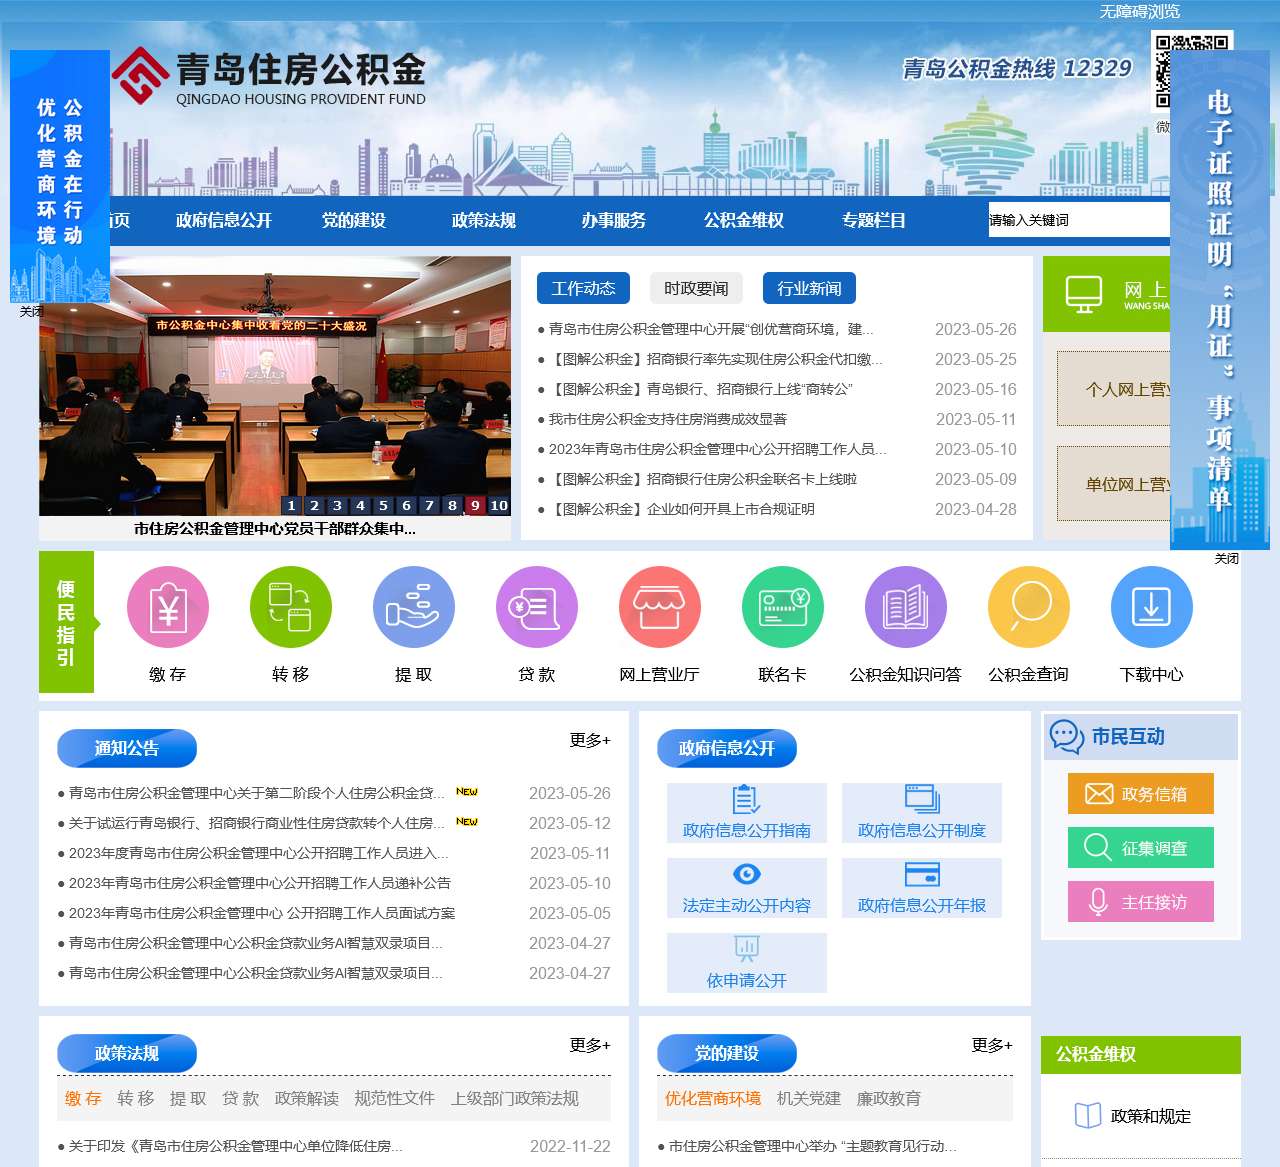Open the 下载中心 download icon
Image resolution: width=1280 pixels, height=1167 pixels.
[1151, 606]
